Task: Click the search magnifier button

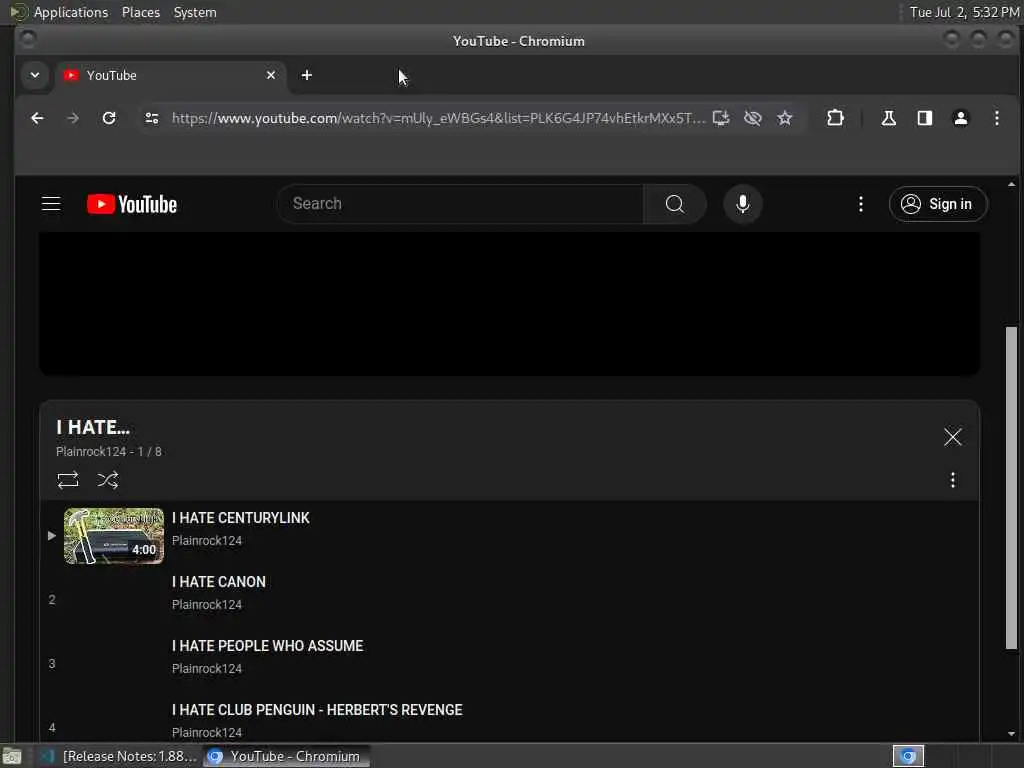Action: tap(675, 204)
